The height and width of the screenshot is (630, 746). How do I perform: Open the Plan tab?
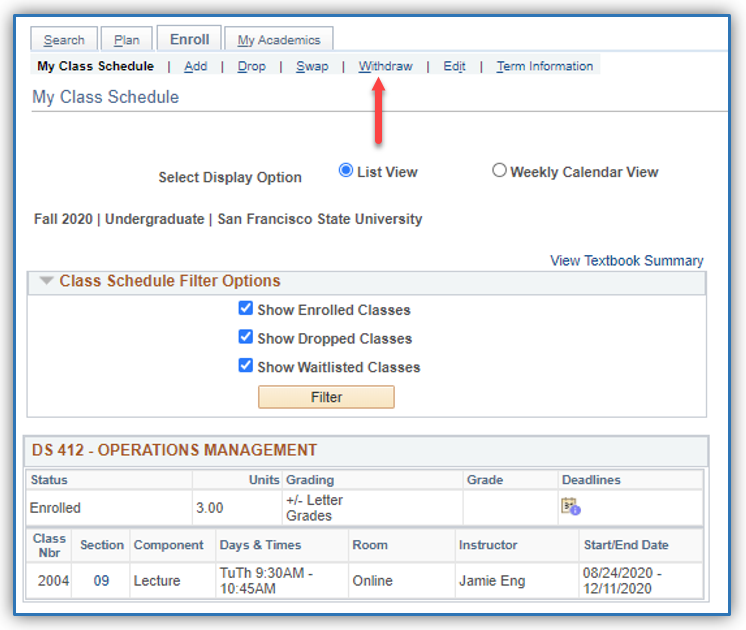[x=127, y=39]
